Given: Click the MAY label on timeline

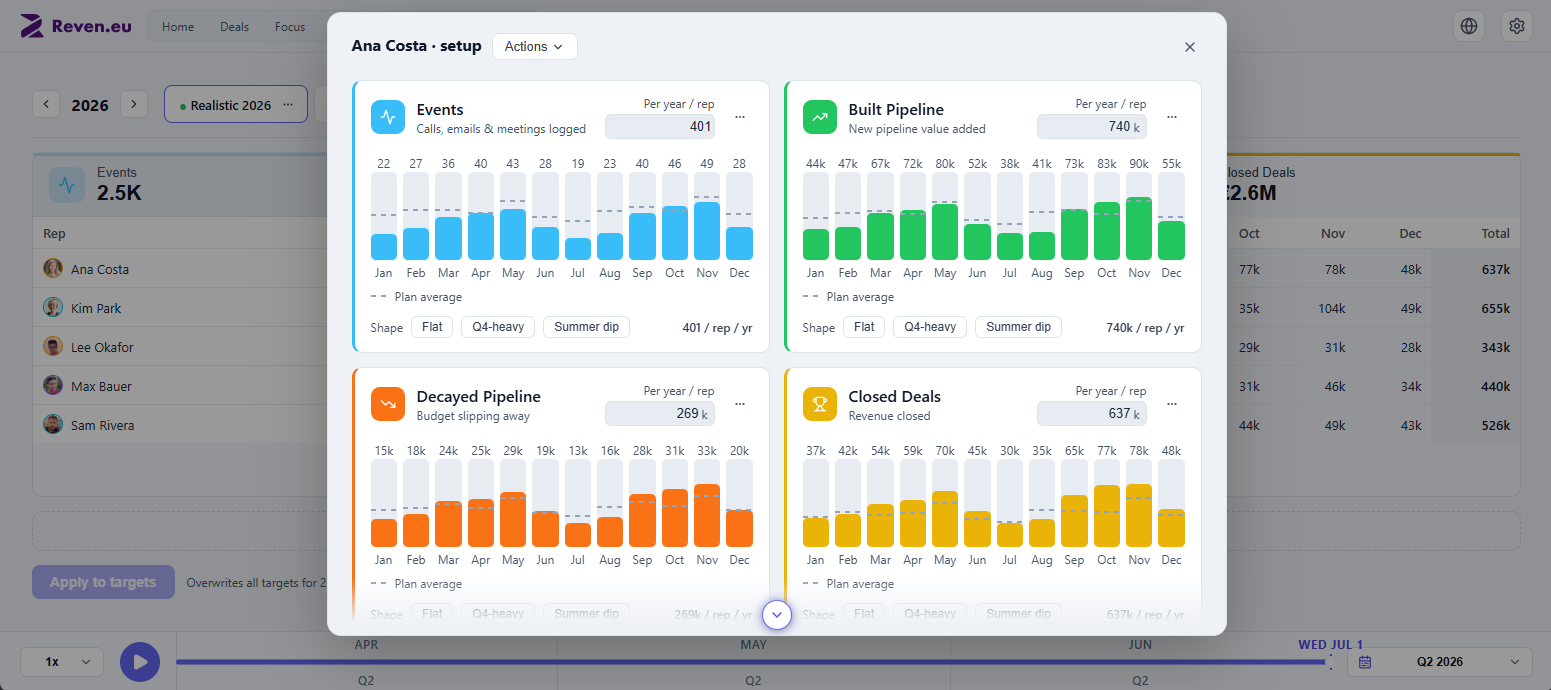Looking at the screenshot, I should [754, 645].
